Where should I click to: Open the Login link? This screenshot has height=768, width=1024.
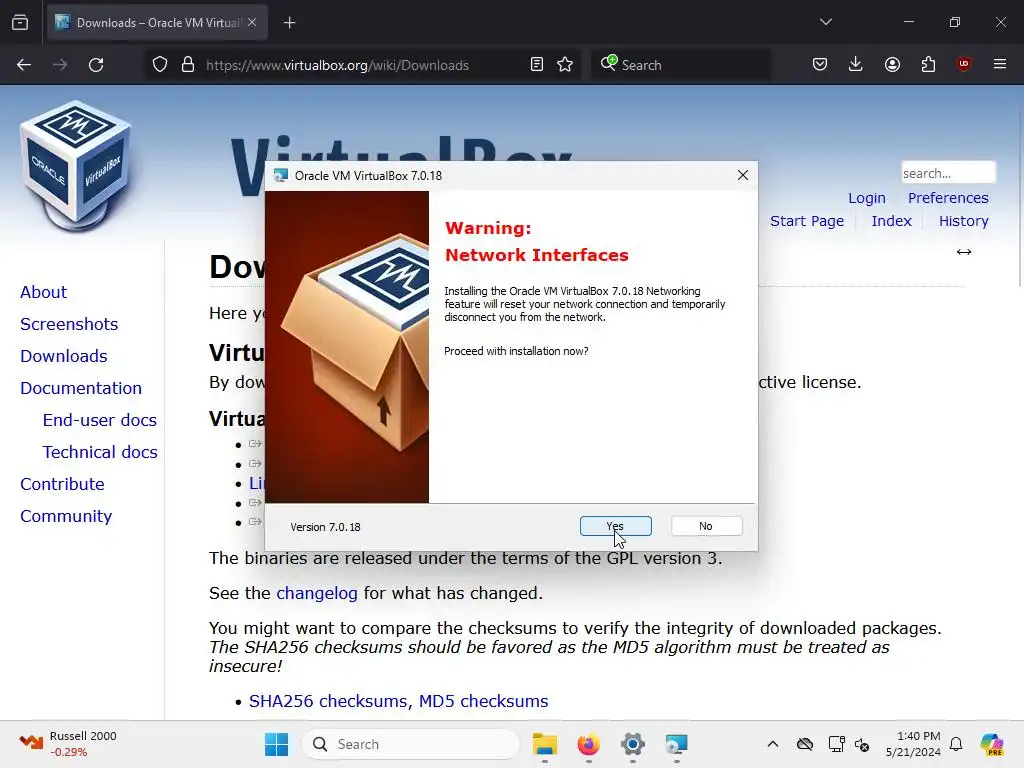coord(867,198)
